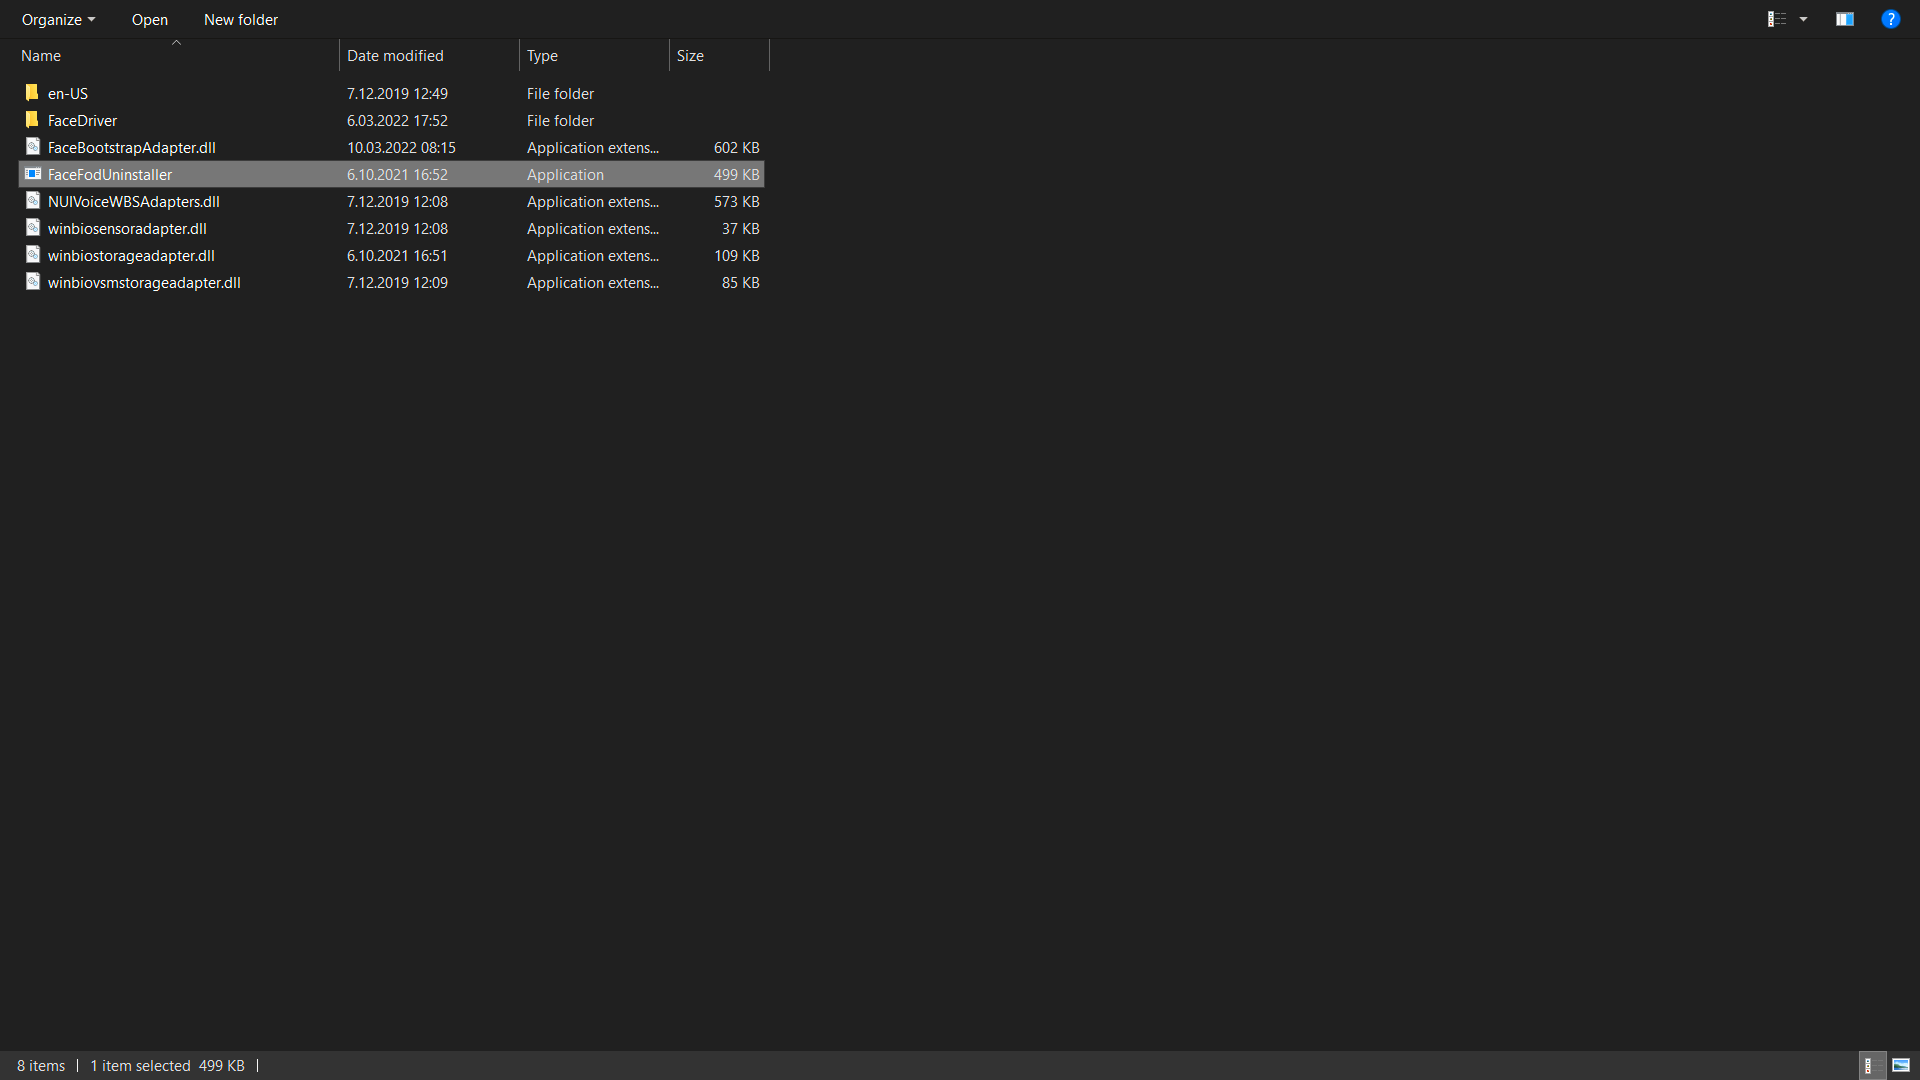Click the Open command in the toolbar
Image resolution: width=1920 pixels, height=1080 pixels.
[149, 19]
